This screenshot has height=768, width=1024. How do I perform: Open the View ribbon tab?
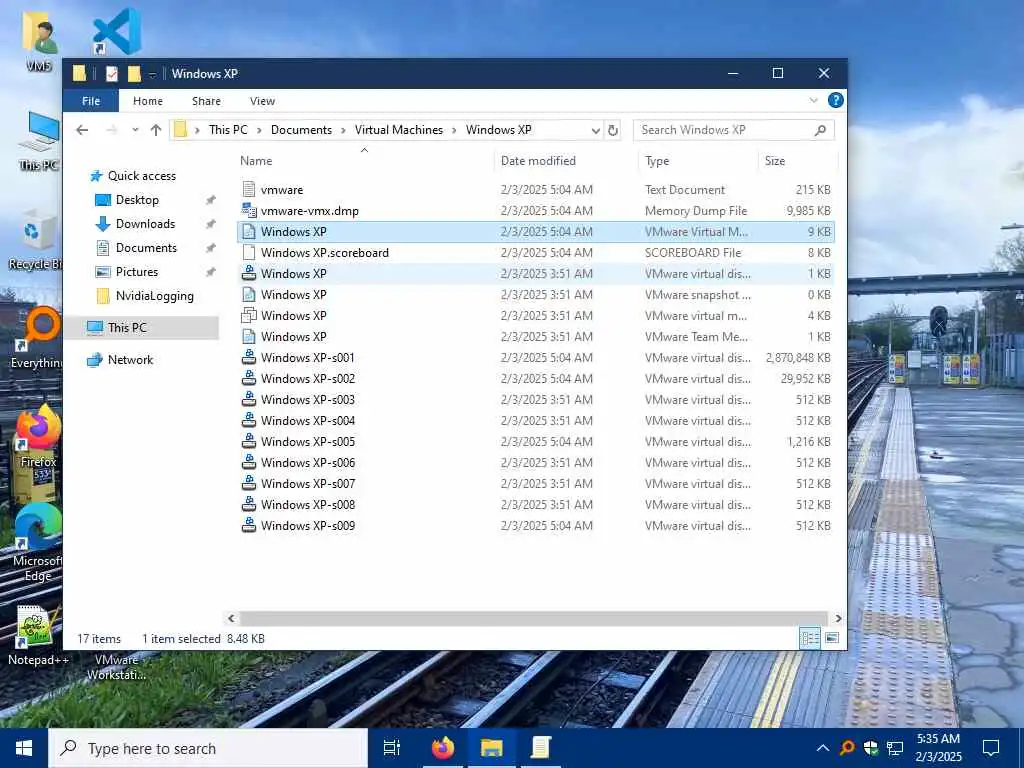(262, 101)
